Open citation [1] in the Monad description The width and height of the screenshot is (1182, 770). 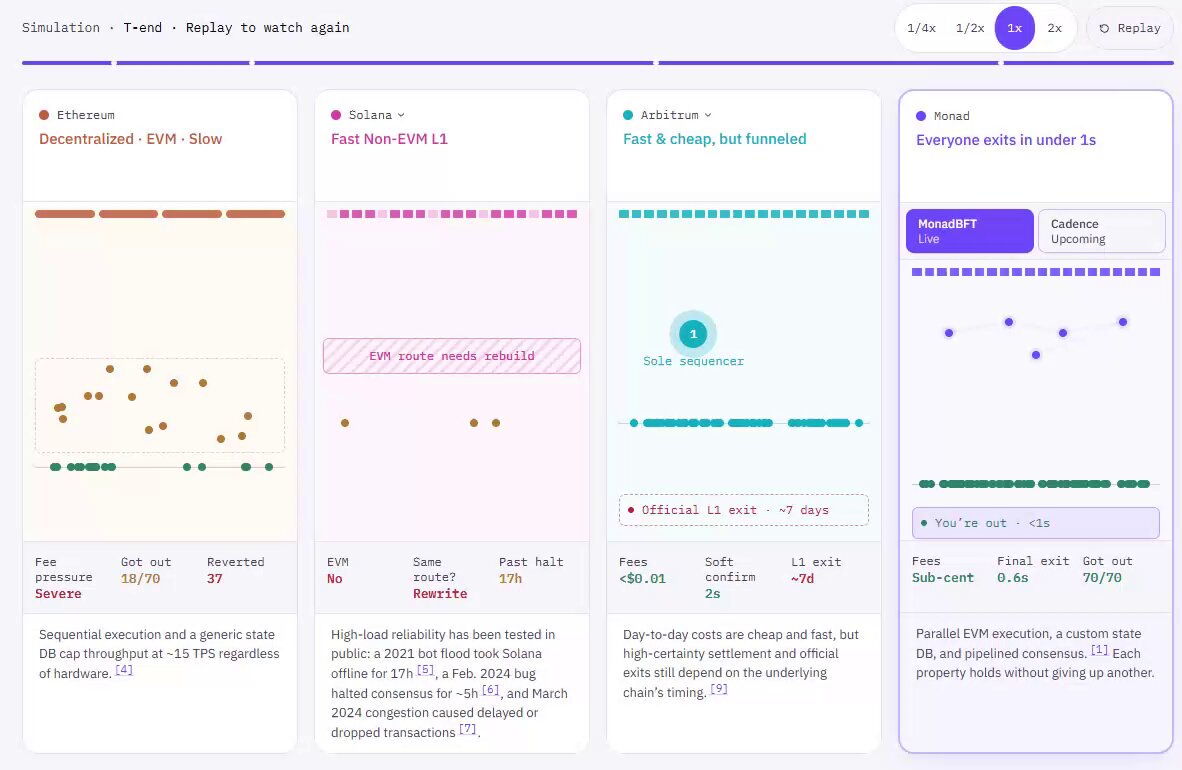(x=1099, y=650)
